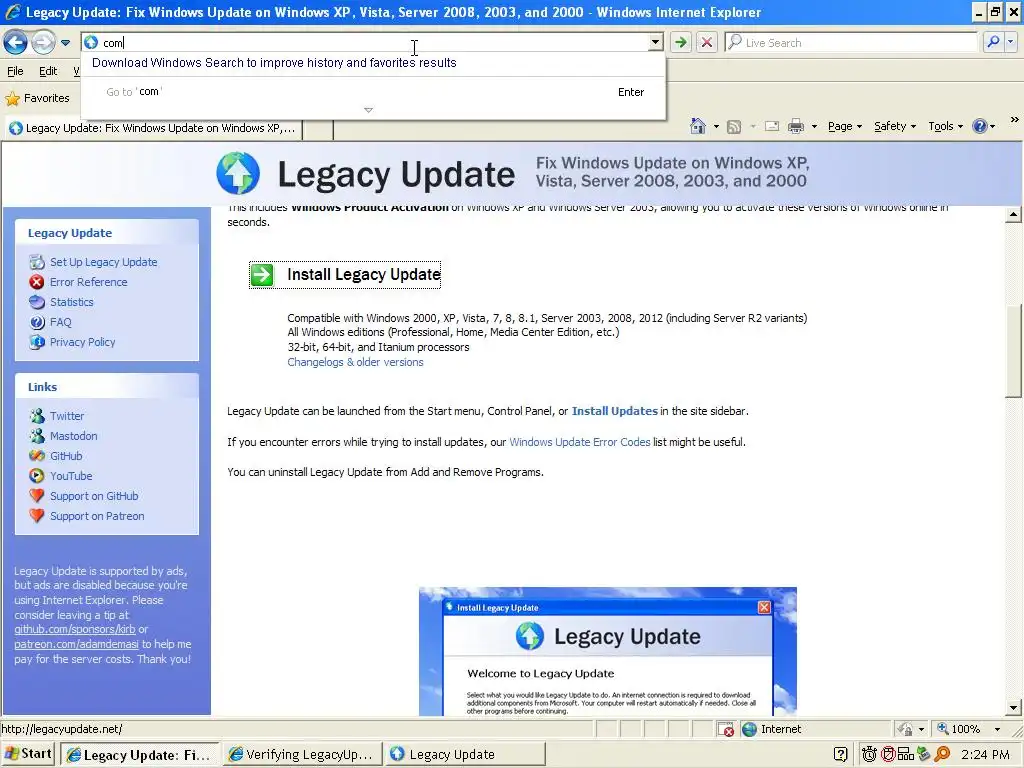Switch to Legacy Update taskbar installer window
The width and height of the screenshot is (1024, 768).
click(465, 754)
